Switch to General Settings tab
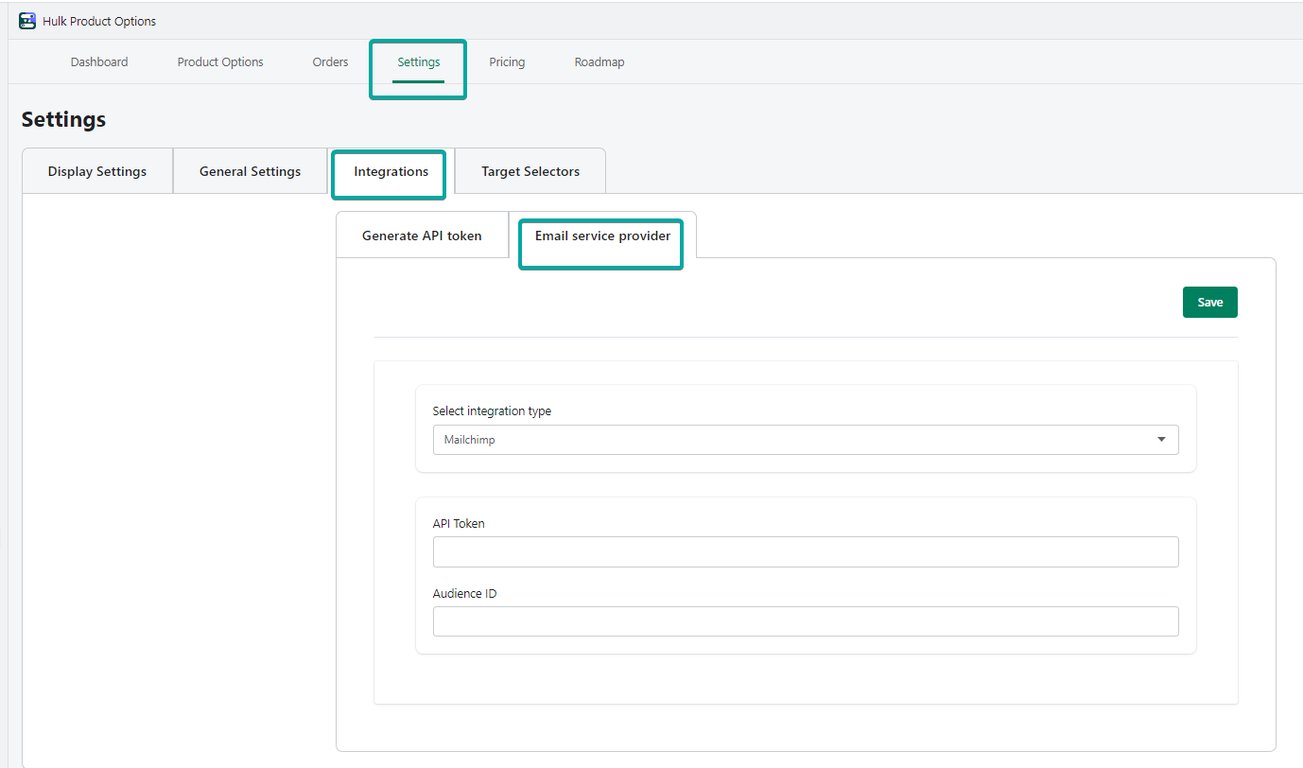The width and height of the screenshot is (1303, 768). [250, 171]
